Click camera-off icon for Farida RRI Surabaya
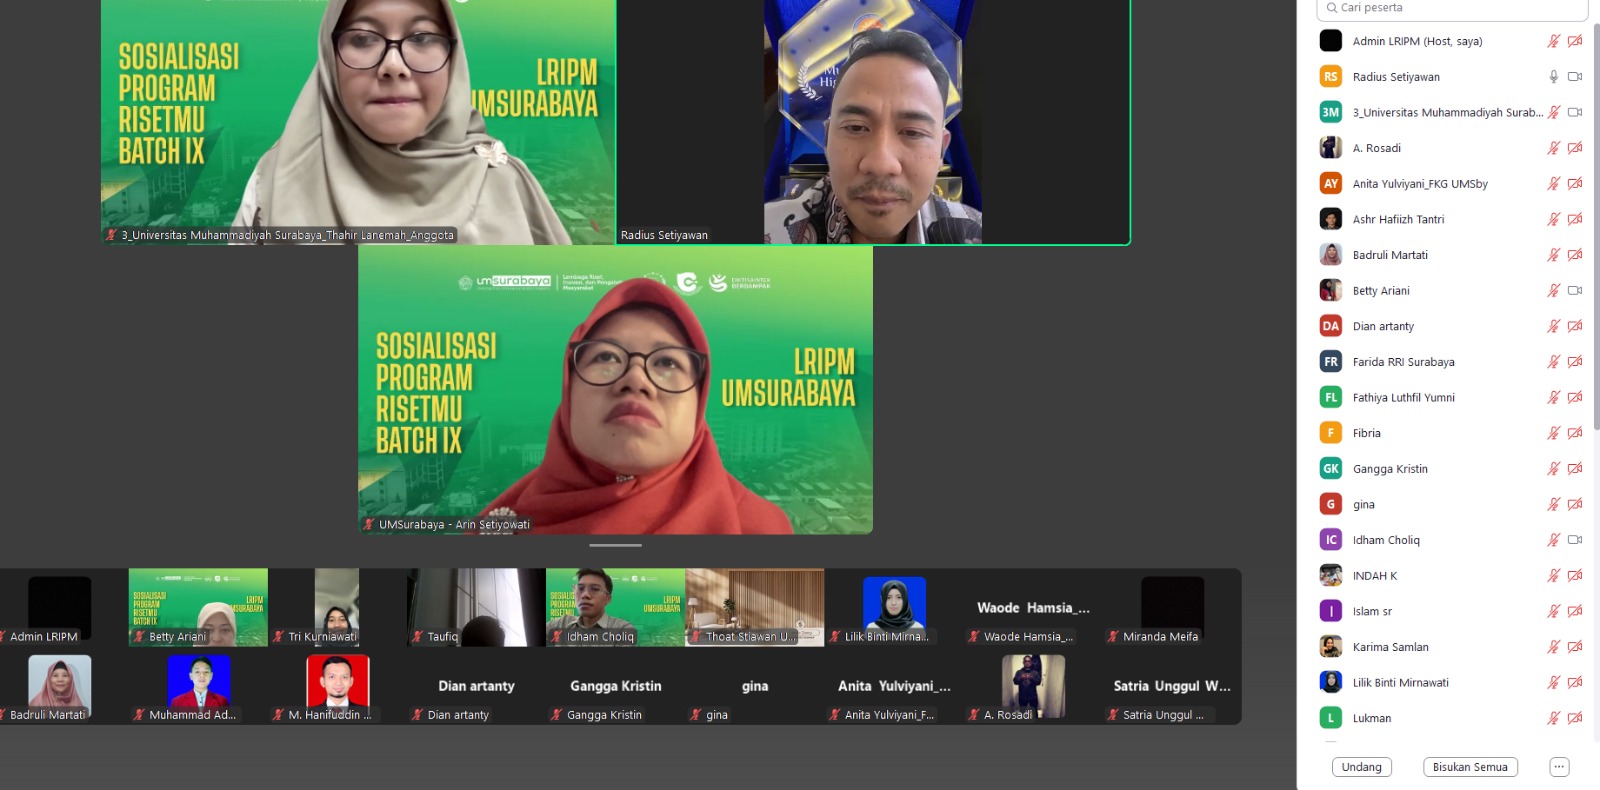This screenshot has height=790, width=1600. coord(1575,362)
